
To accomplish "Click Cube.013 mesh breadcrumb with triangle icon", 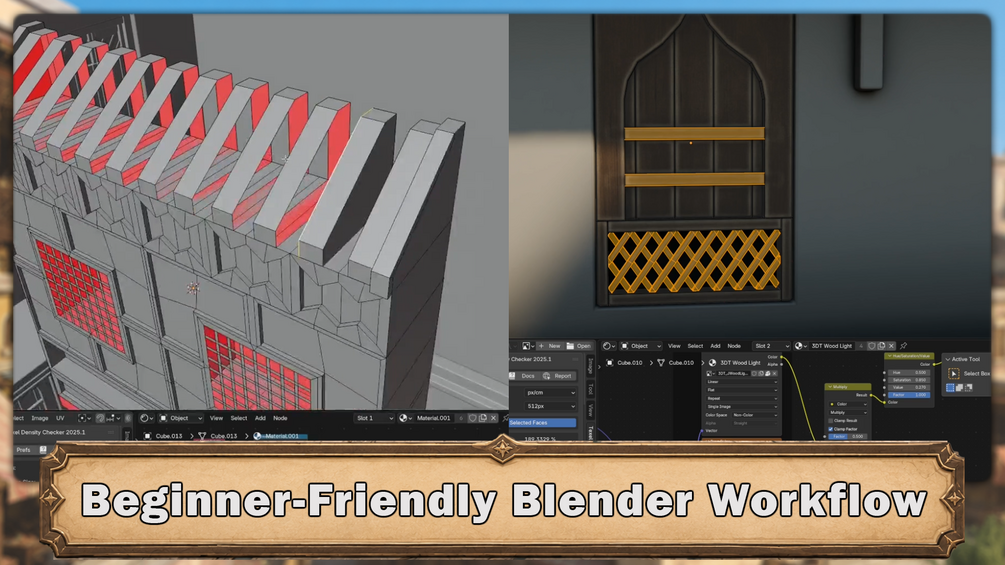I will 218,436.
